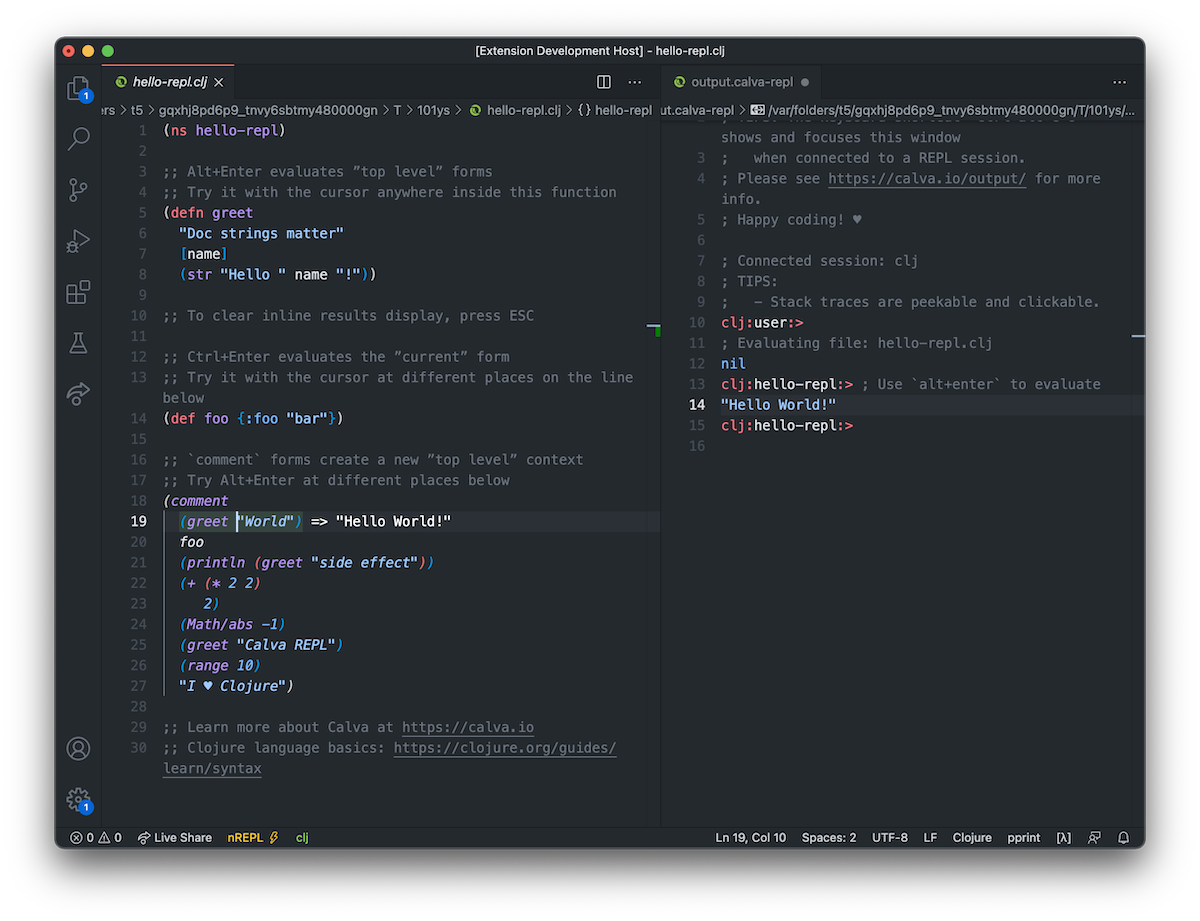Toggle the Calva lambda status bar item
The image size is (1200, 921).
(1063, 837)
